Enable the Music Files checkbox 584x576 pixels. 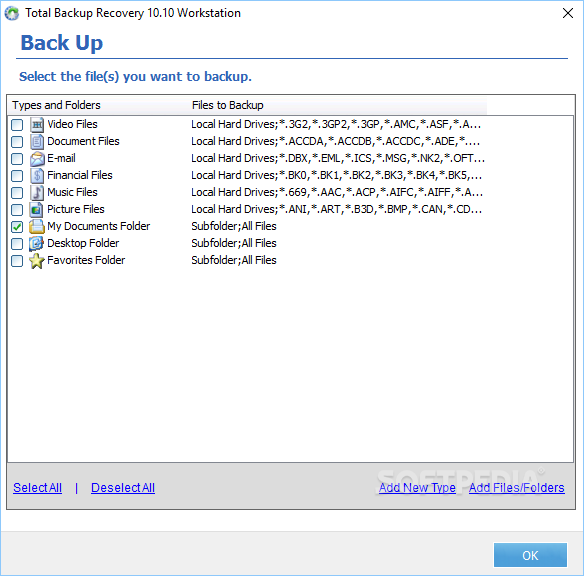pos(17,193)
